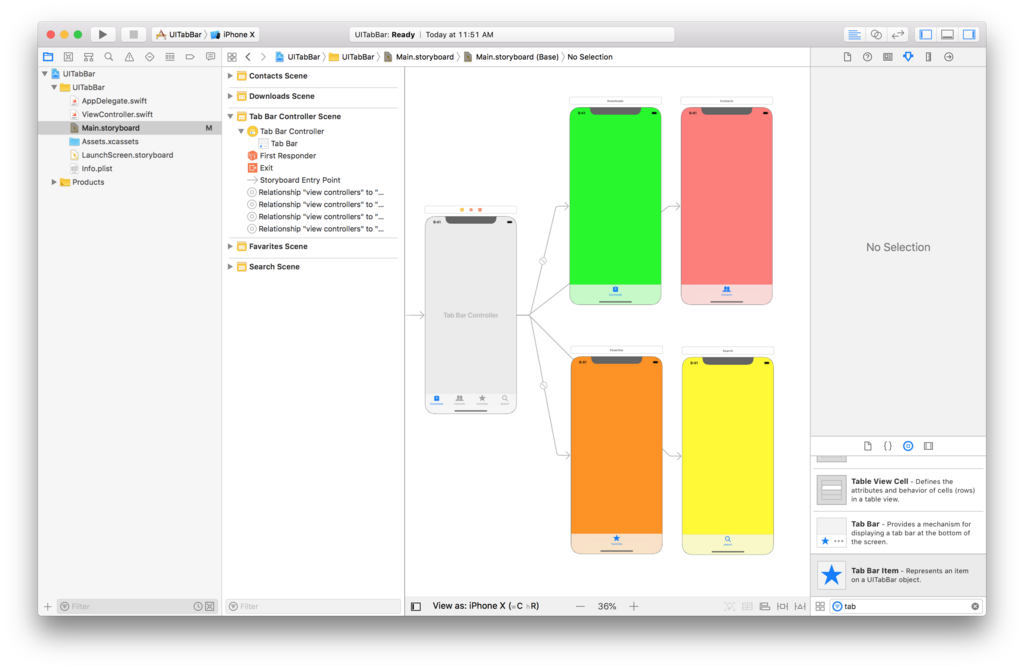Screen dimensions: 1024x670
Task: Show the File inspector
Action: click(847, 57)
